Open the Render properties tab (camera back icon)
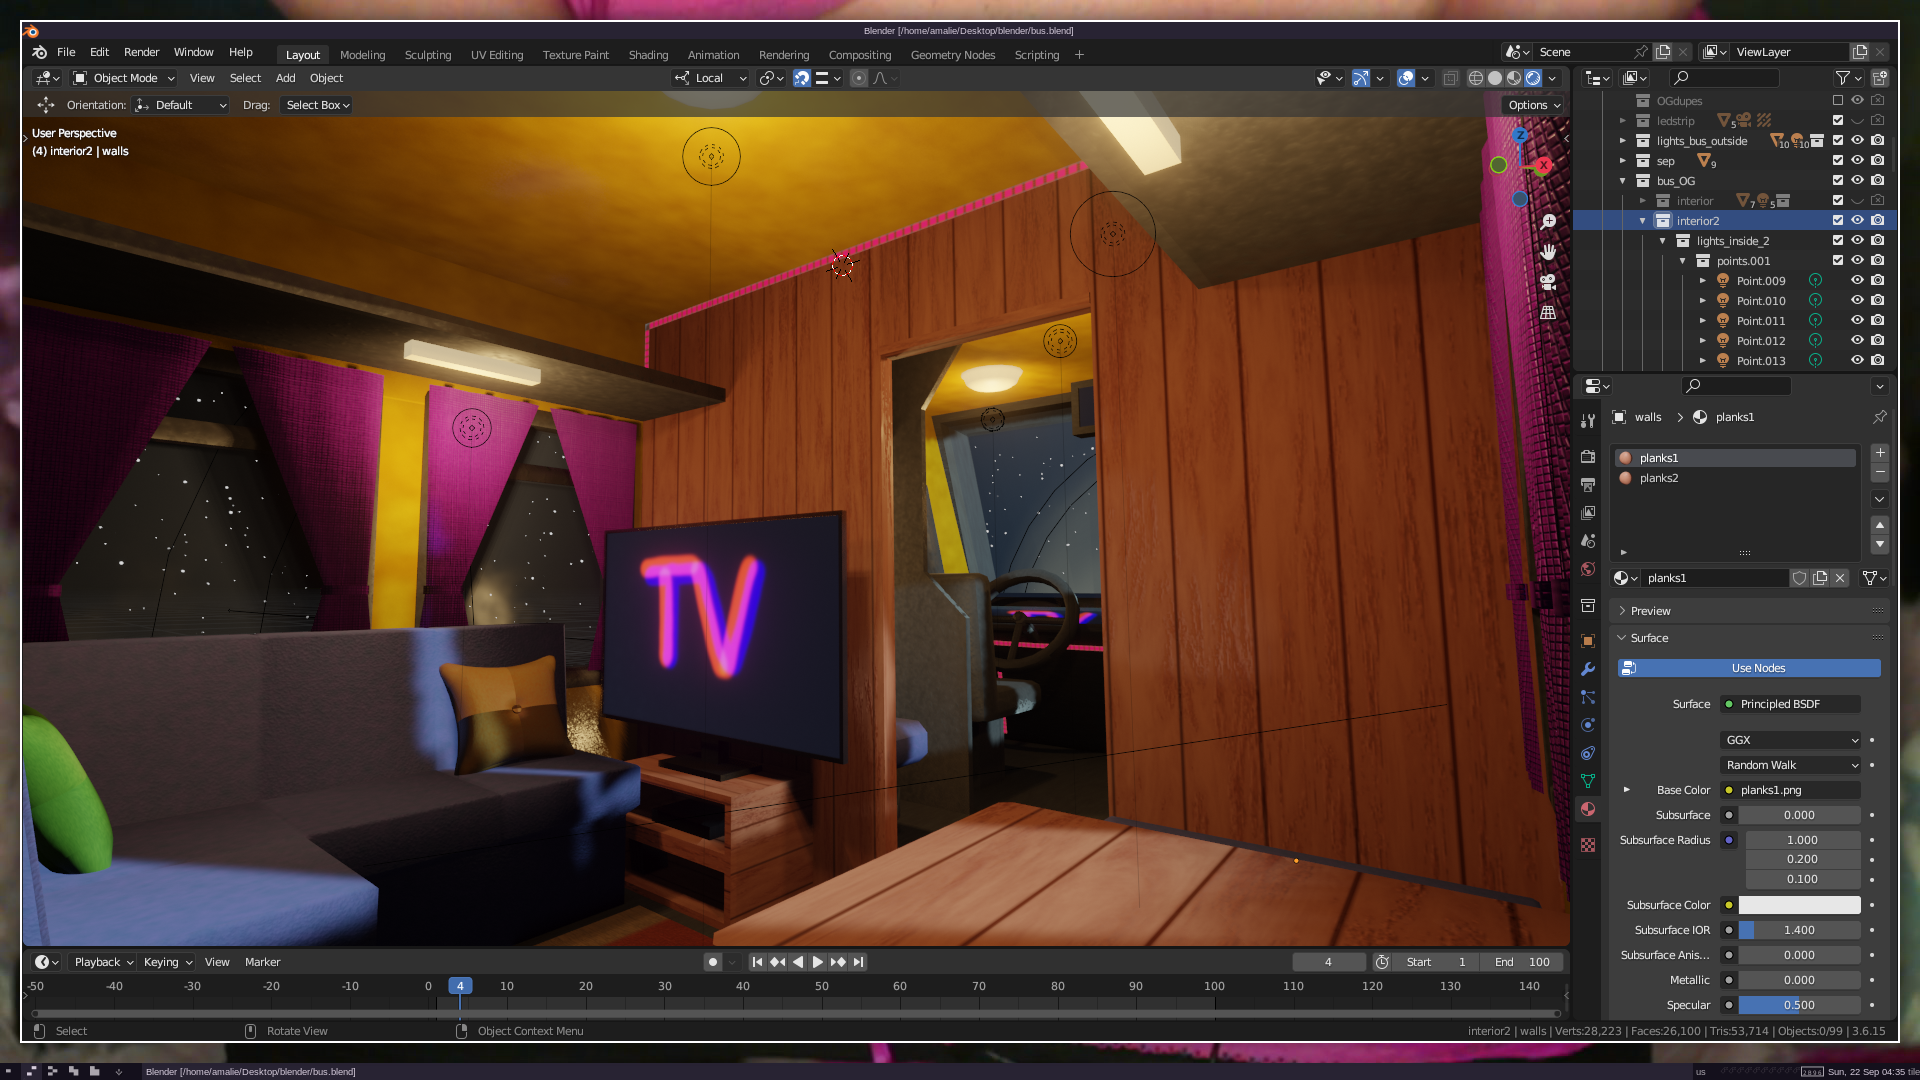Screen dimensions: 1920x1080 coord(1588,457)
